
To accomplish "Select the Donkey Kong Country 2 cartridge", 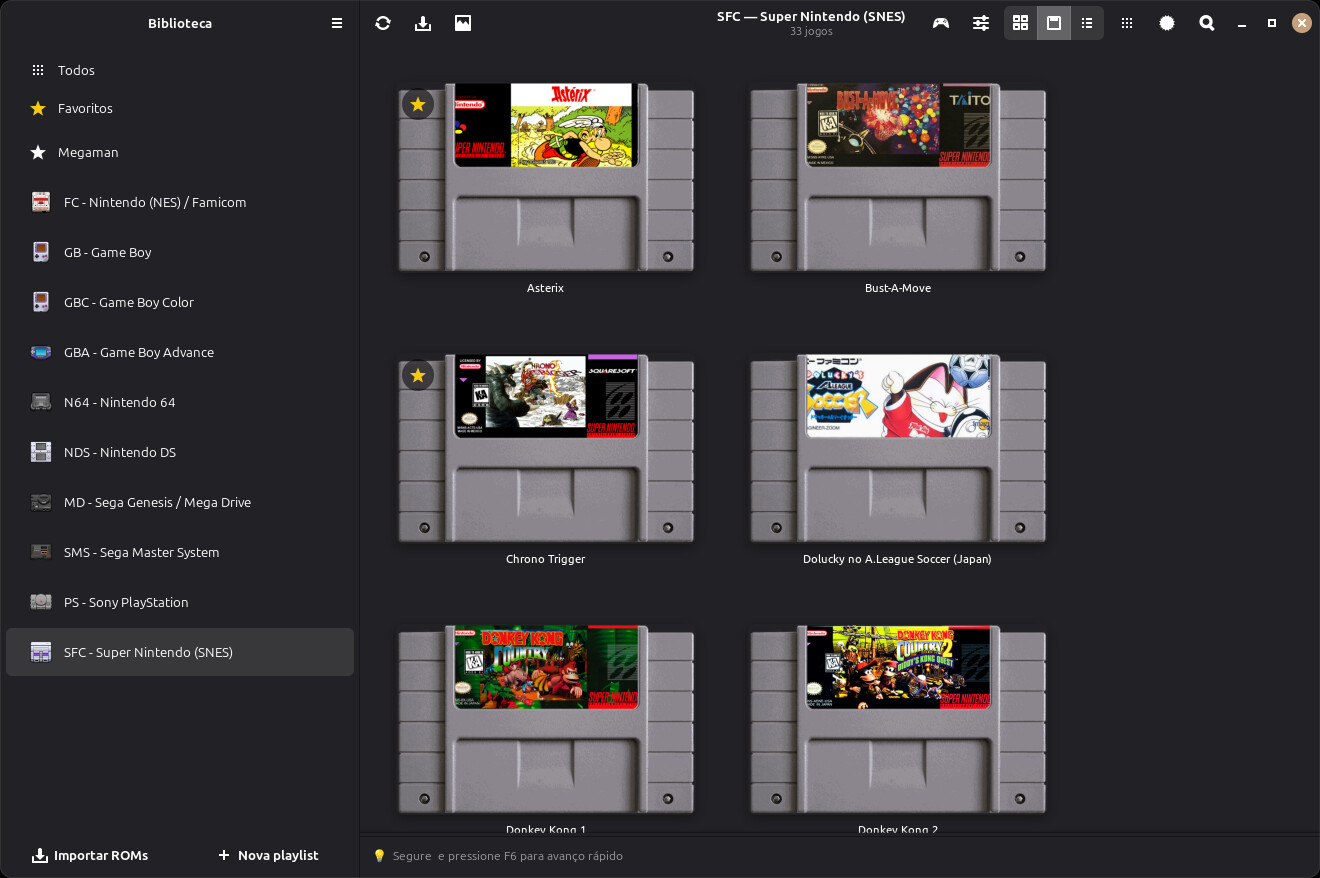I will 898,720.
